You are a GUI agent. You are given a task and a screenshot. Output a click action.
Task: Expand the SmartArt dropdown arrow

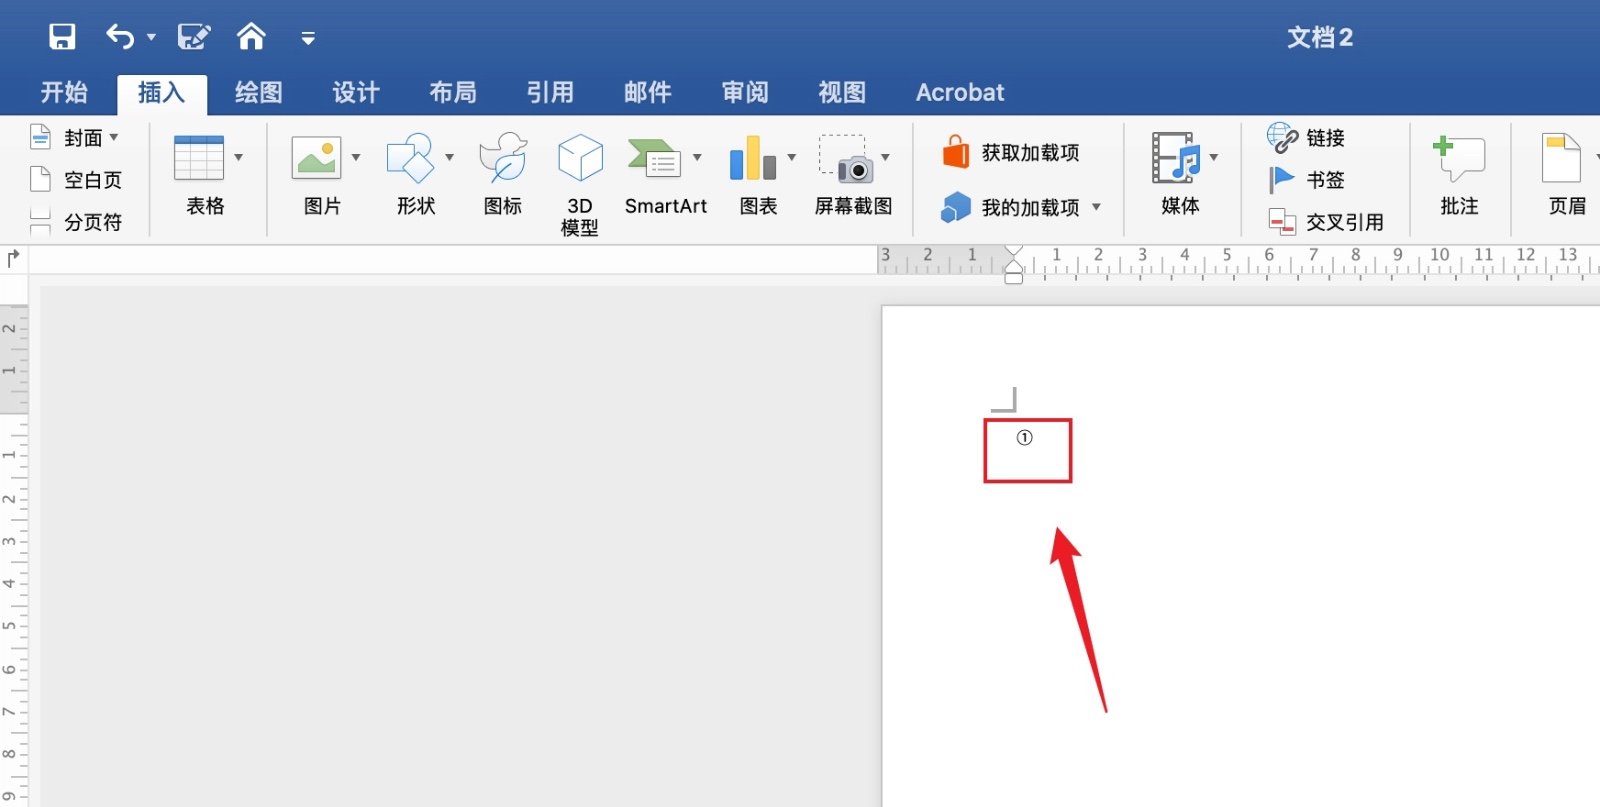pos(697,158)
